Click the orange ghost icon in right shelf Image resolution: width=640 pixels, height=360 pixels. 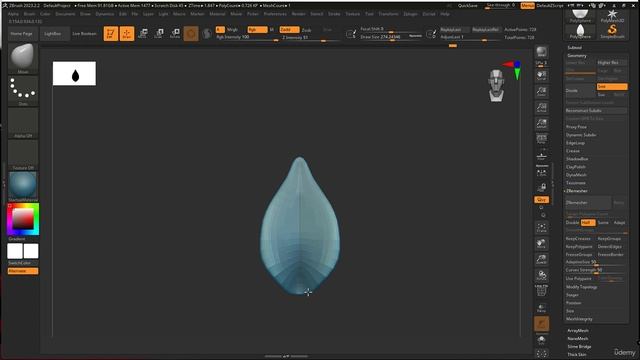point(542,324)
